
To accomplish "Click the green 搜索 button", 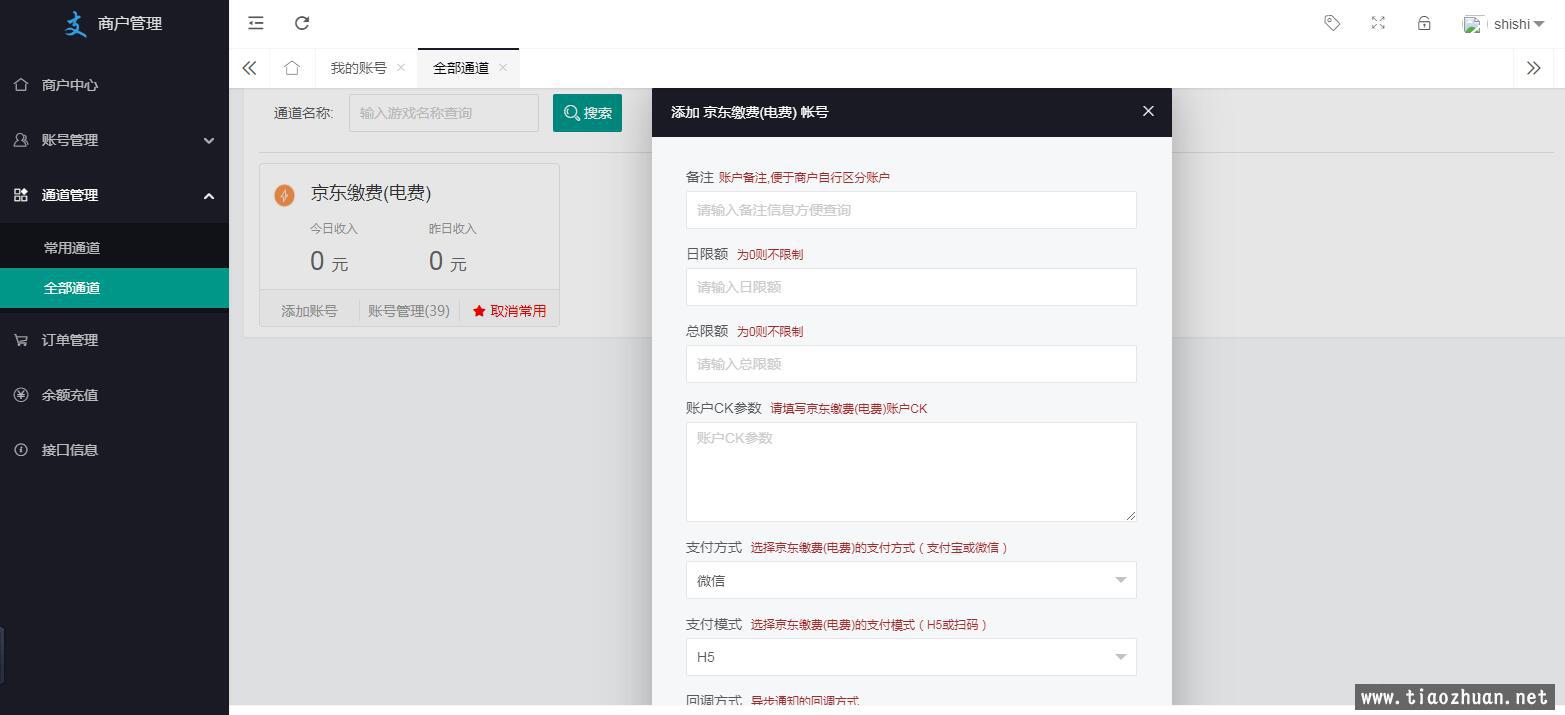I will 587,113.
